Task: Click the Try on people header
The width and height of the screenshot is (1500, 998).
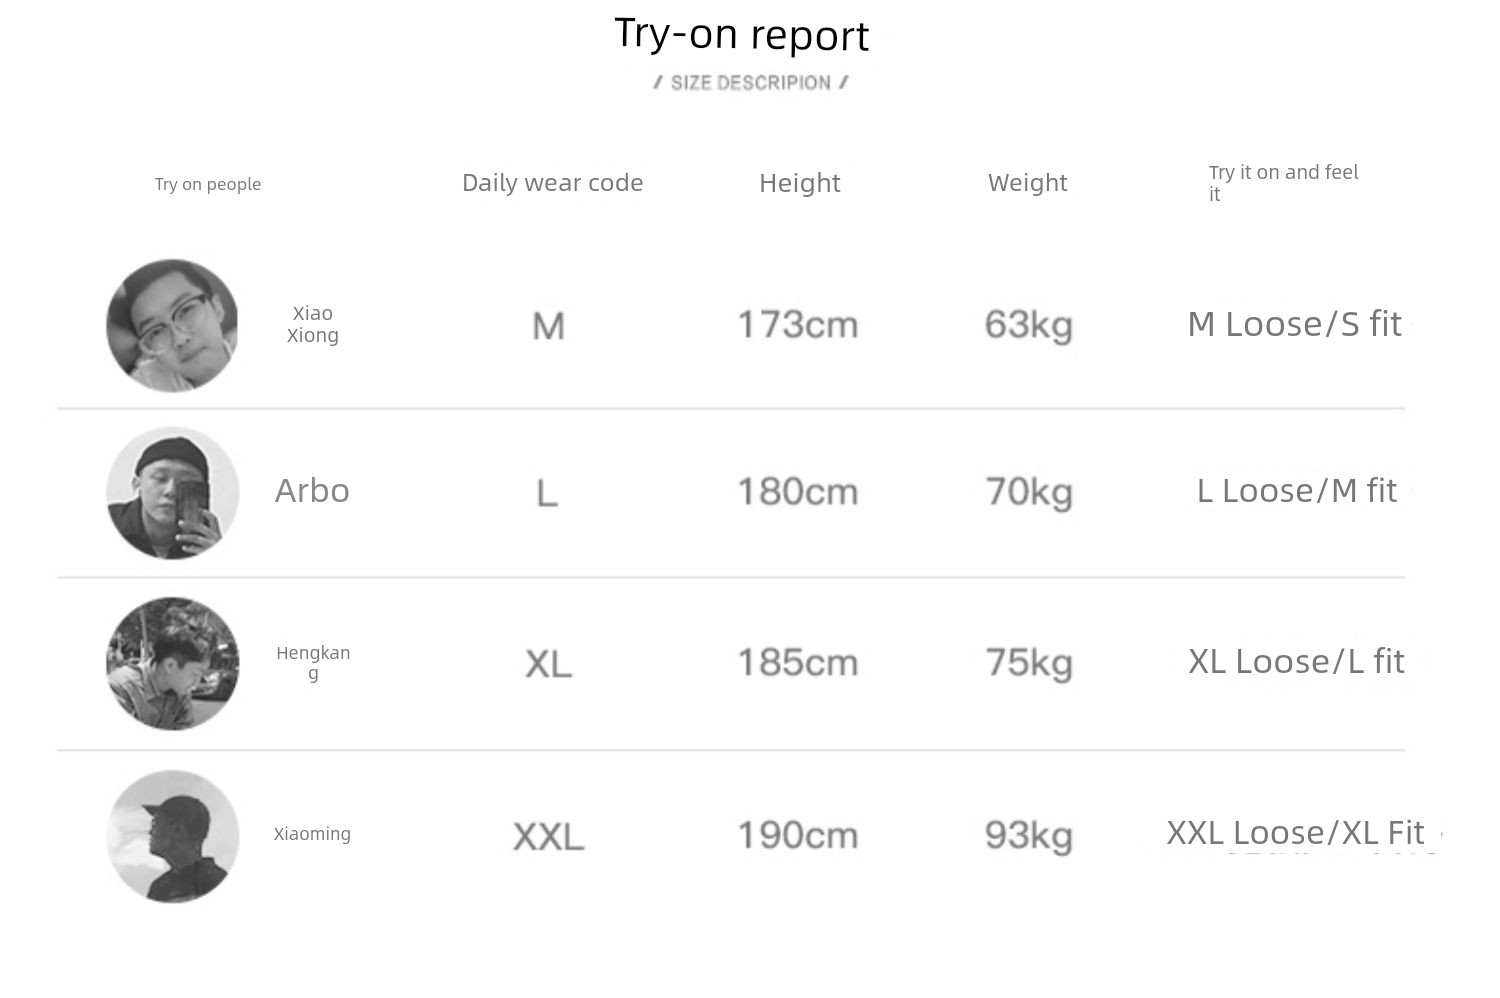Action: tap(208, 184)
